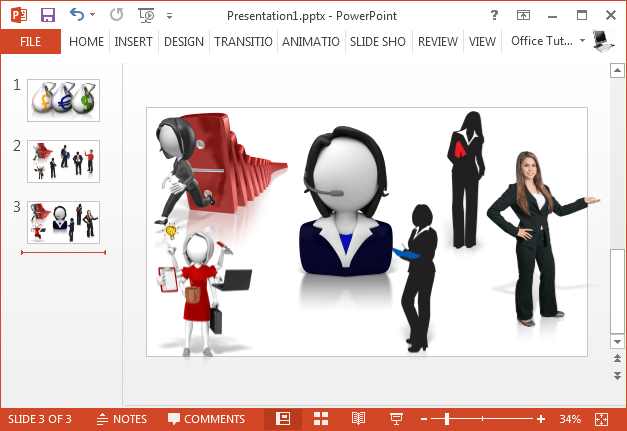Fit slide to current window
This screenshot has width=627, height=431.
(x=601, y=419)
